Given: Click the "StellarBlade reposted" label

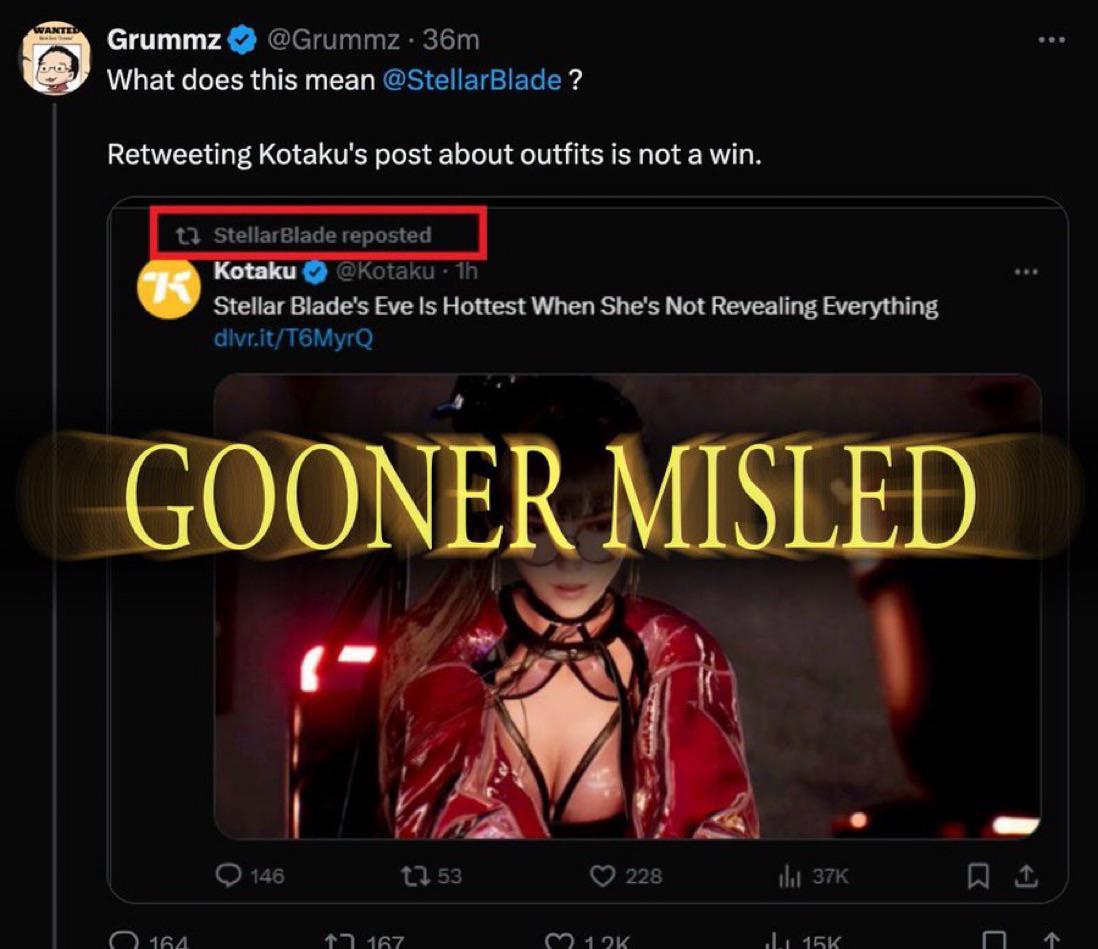Looking at the screenshot, I should 321,236.
